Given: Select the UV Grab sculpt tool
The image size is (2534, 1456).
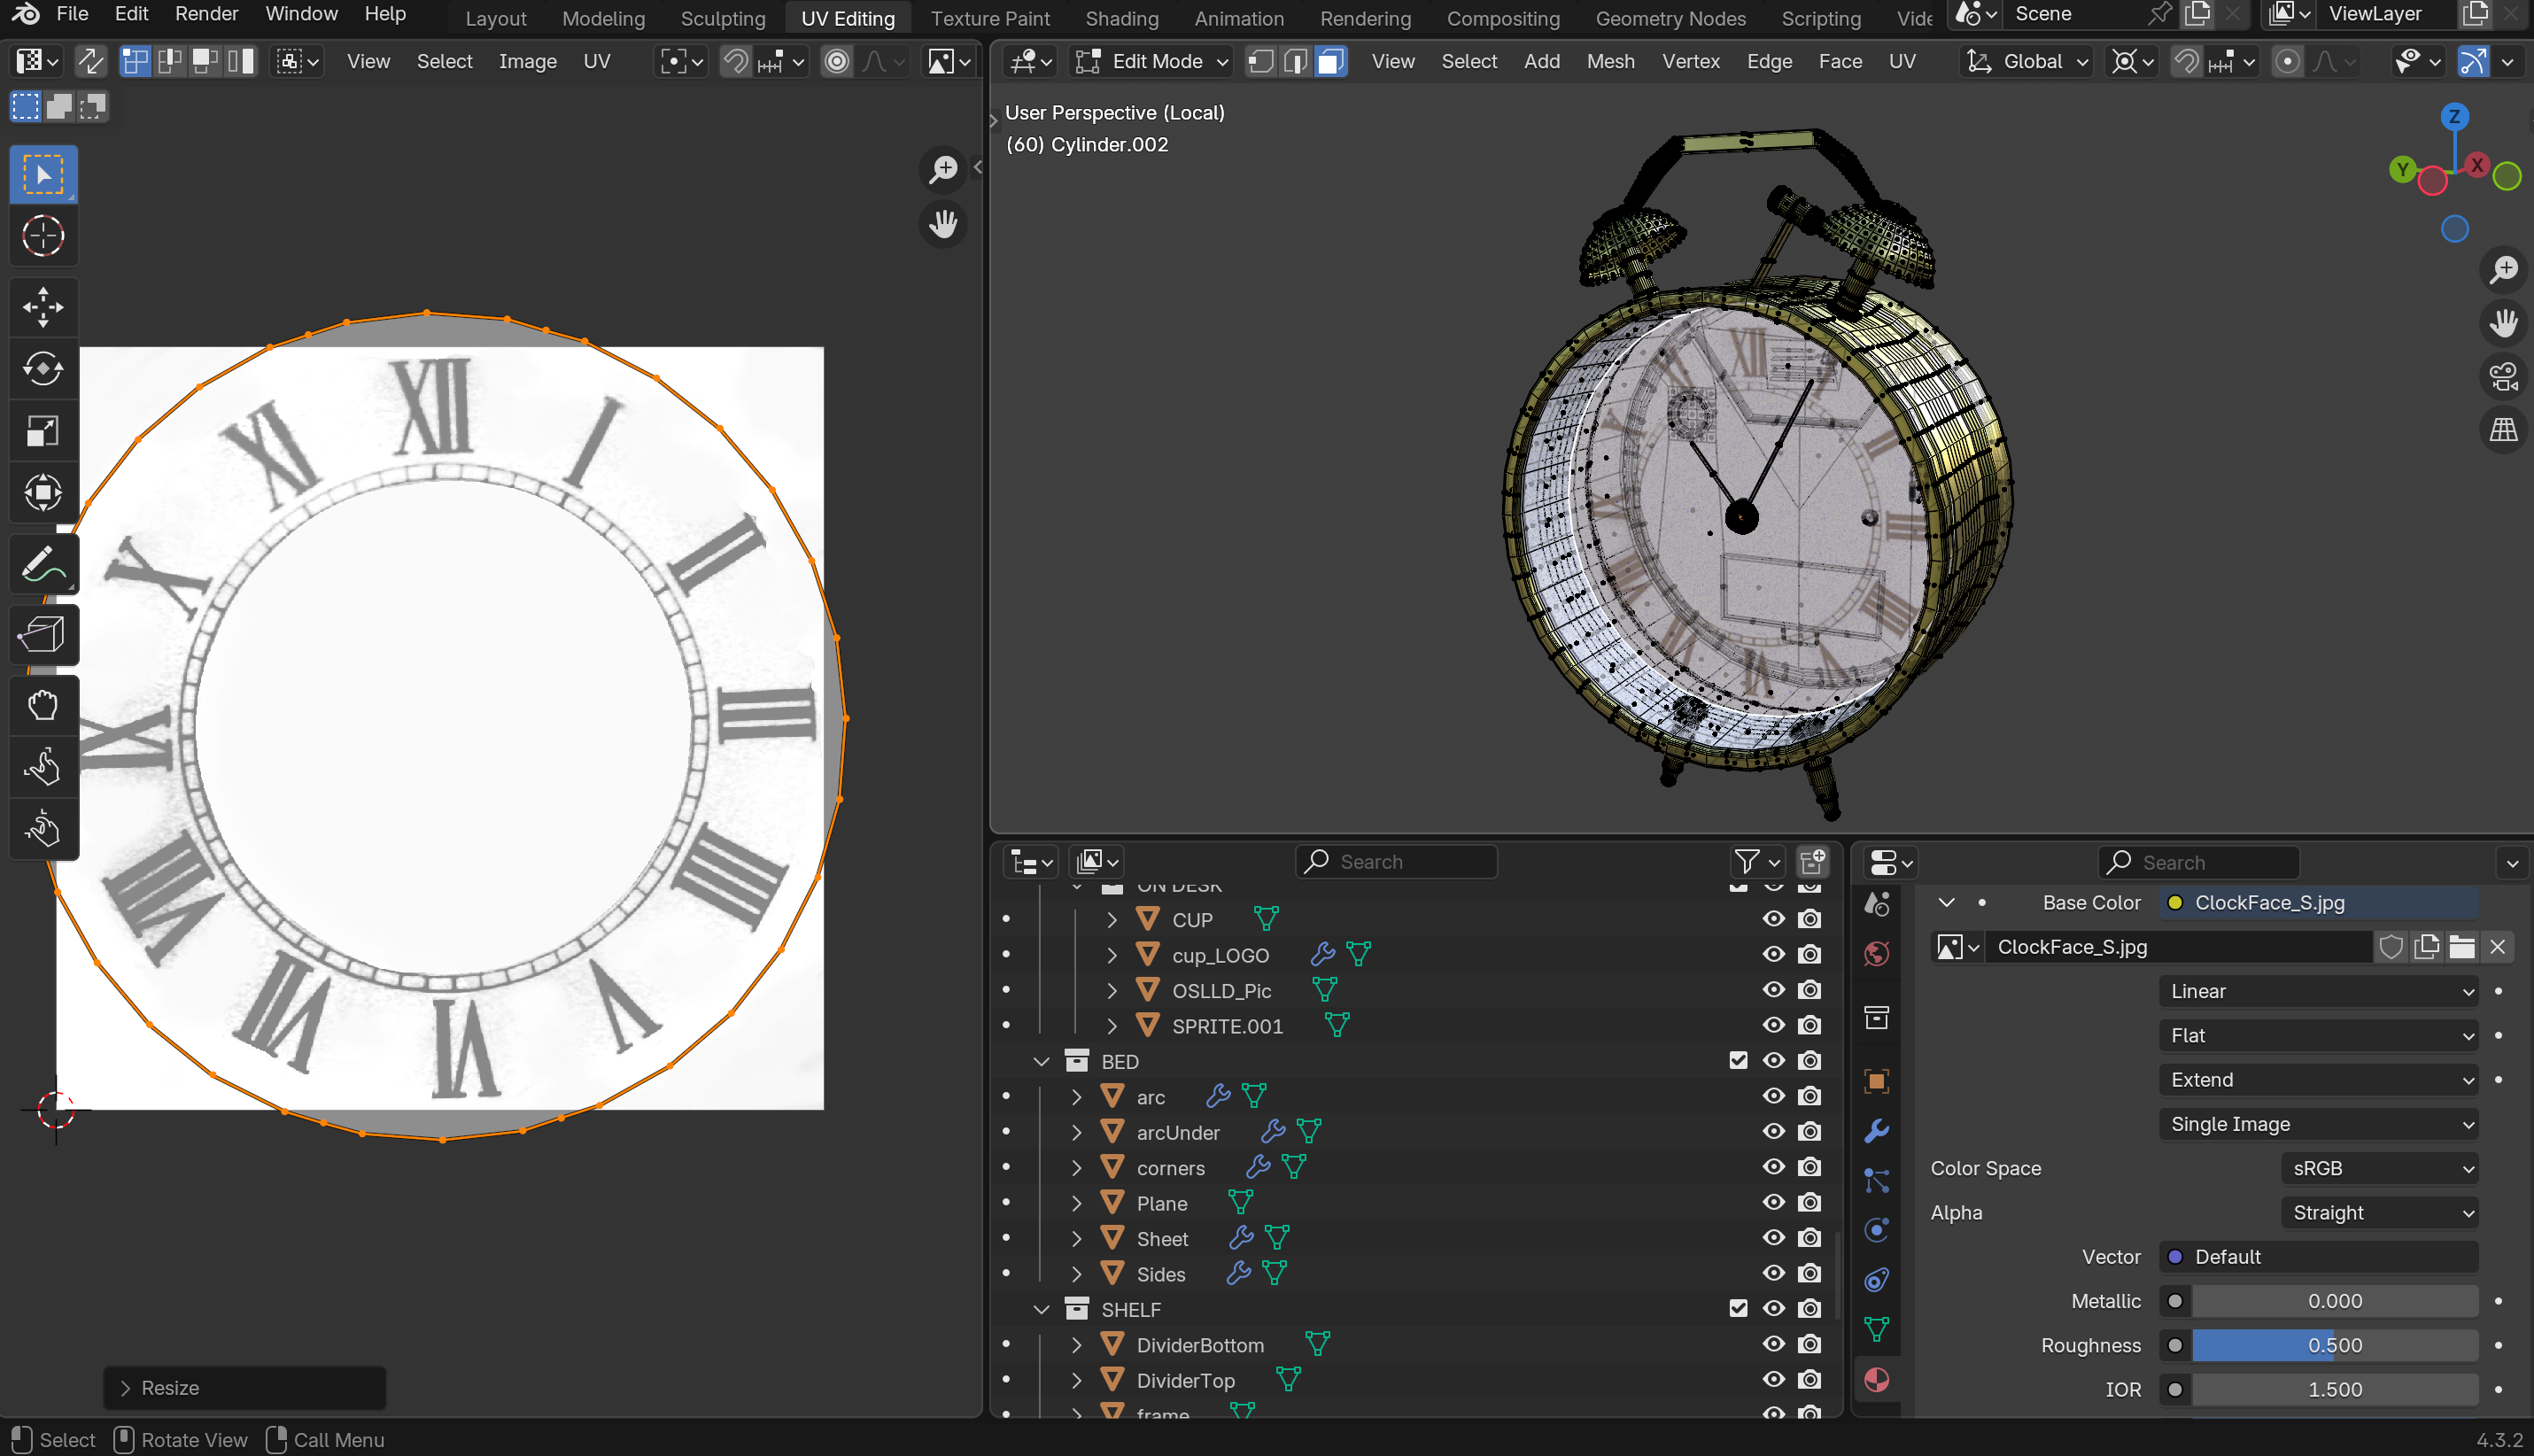Looking at the screenshot, I should coord(43,706).
